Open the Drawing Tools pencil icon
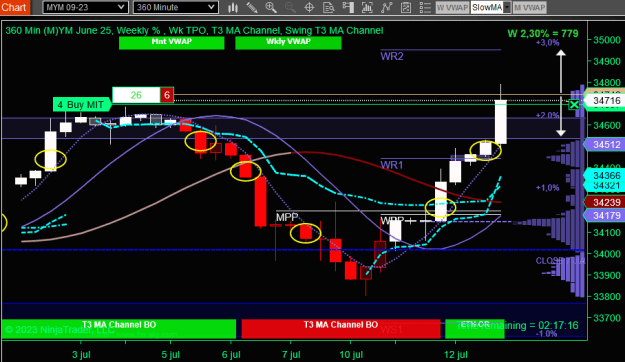The image size is (625, 362). click(252, 8)
